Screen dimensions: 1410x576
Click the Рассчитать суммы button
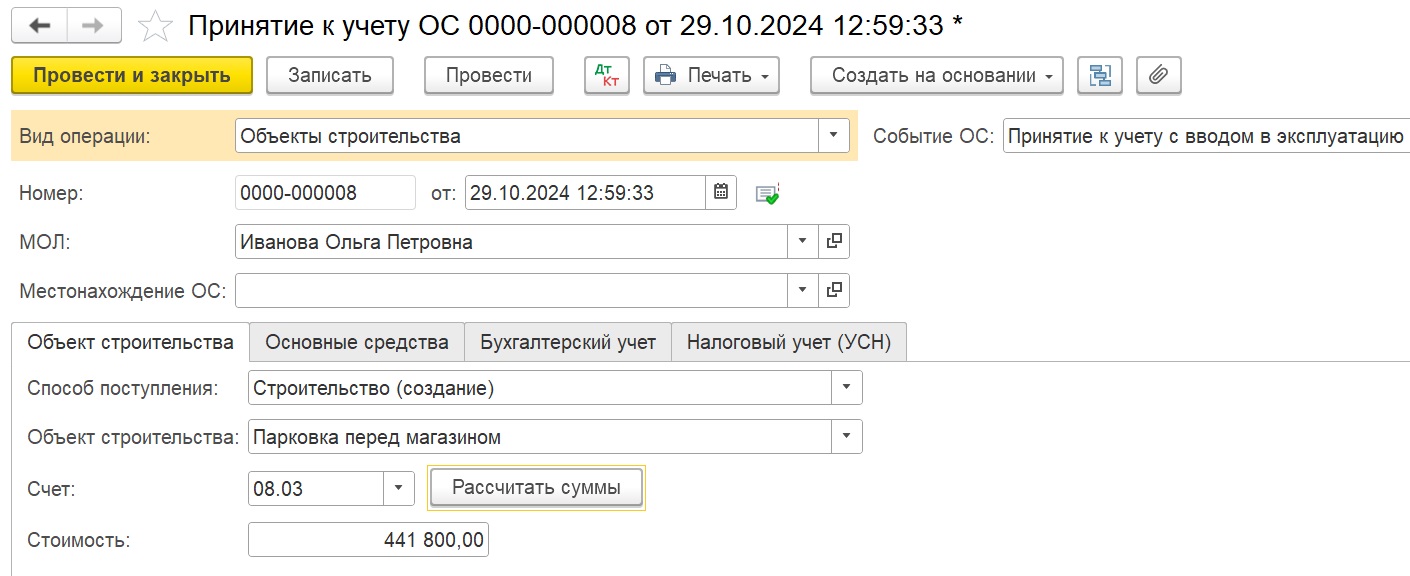536,488
